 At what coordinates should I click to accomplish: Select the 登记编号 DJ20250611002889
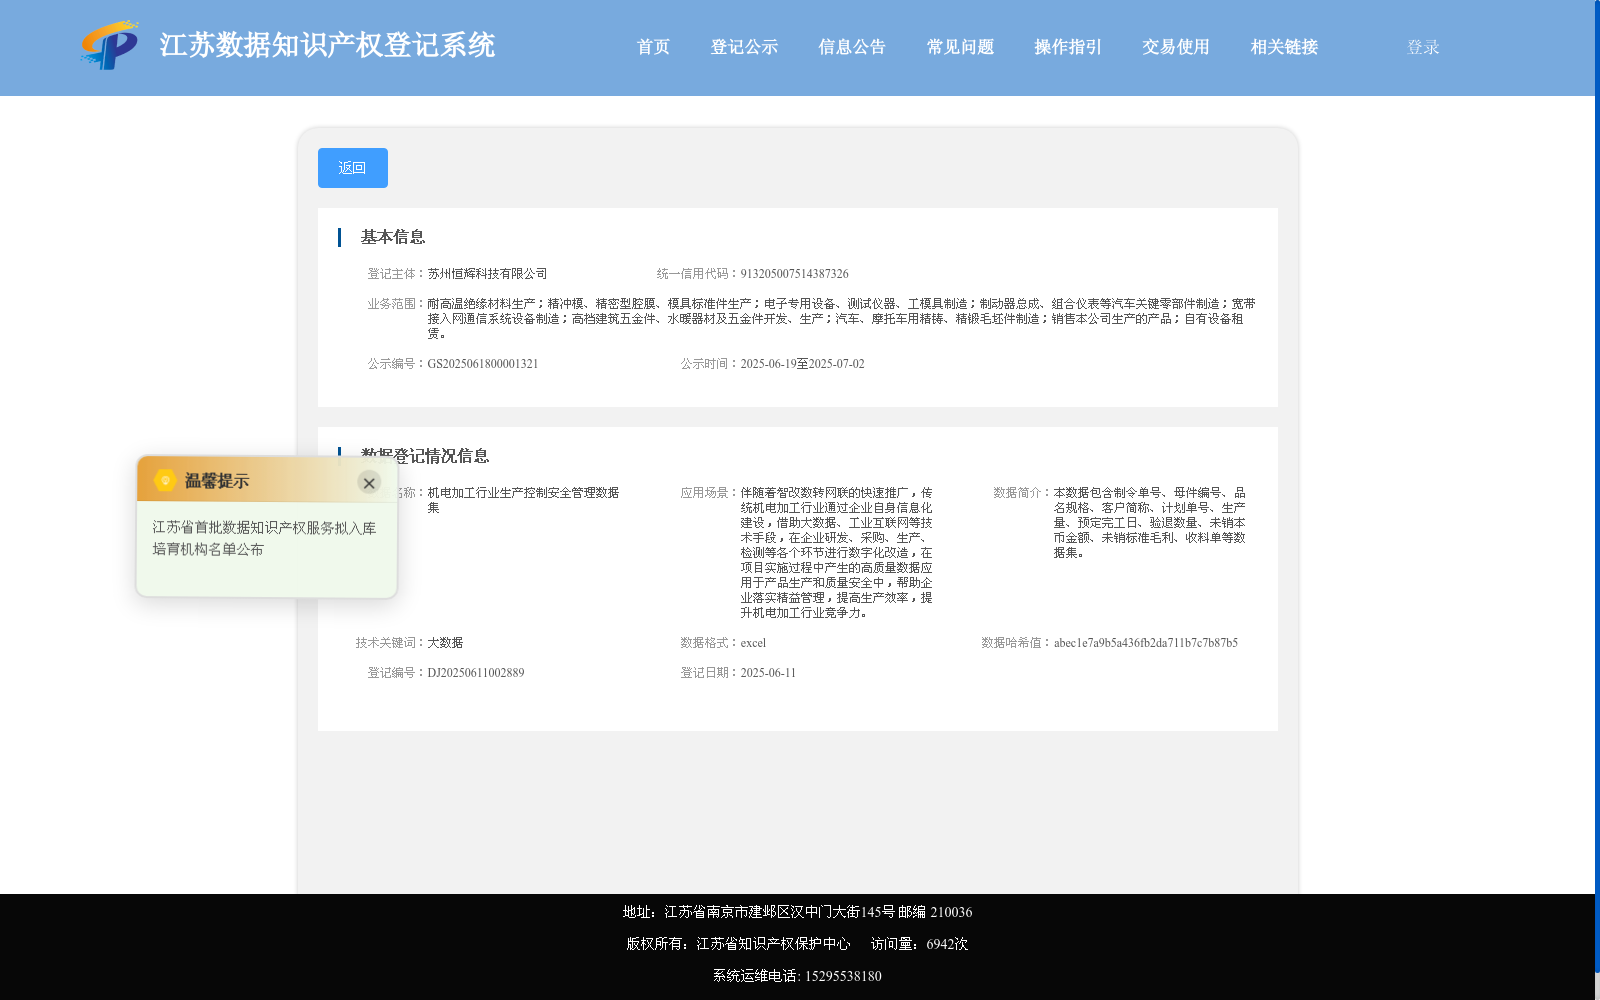coord(476,673)
